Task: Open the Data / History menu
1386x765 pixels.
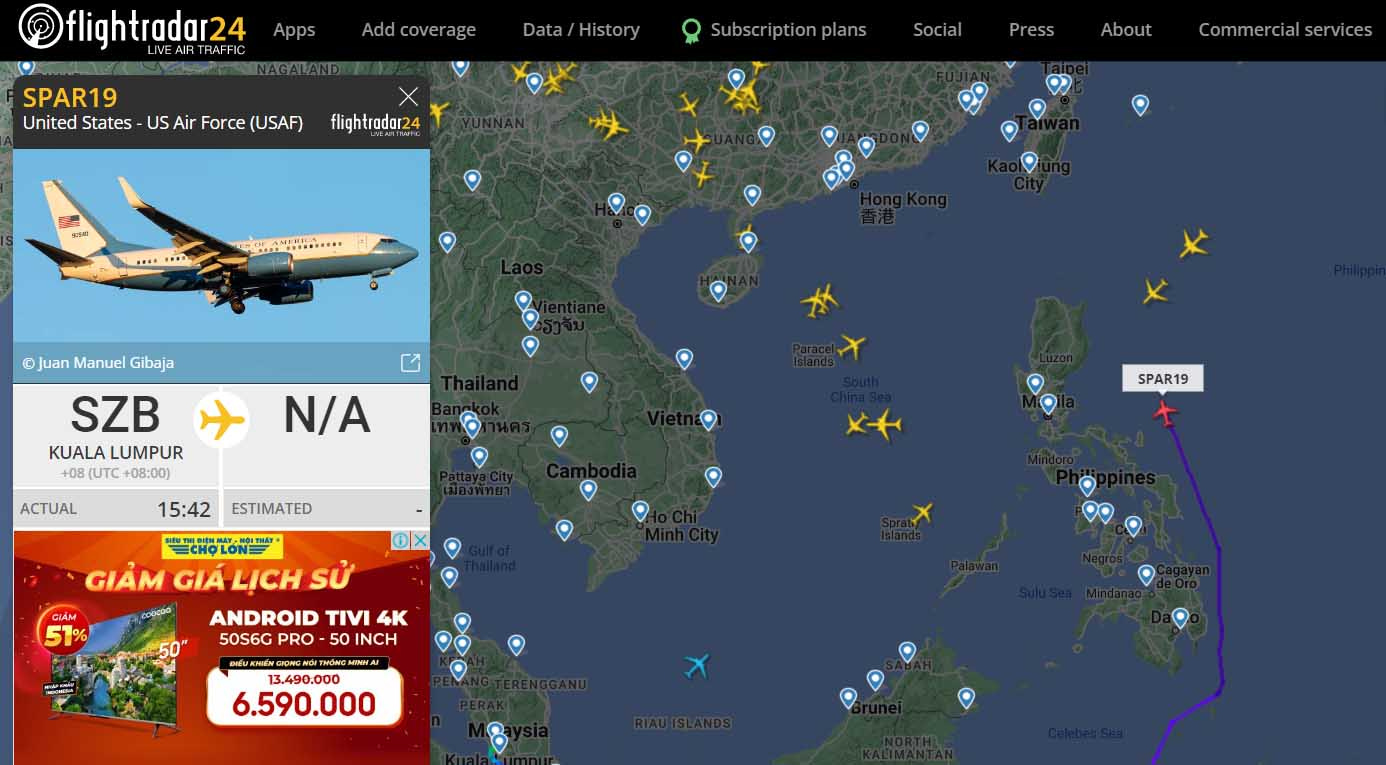Action: coord(581,30)
